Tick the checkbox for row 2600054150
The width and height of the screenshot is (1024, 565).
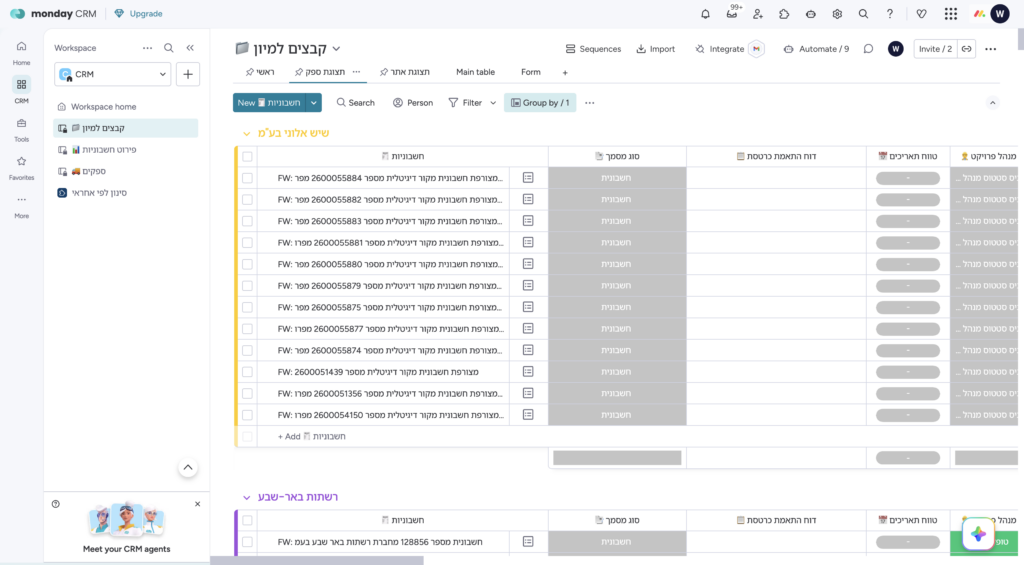(x=248, y=415)
